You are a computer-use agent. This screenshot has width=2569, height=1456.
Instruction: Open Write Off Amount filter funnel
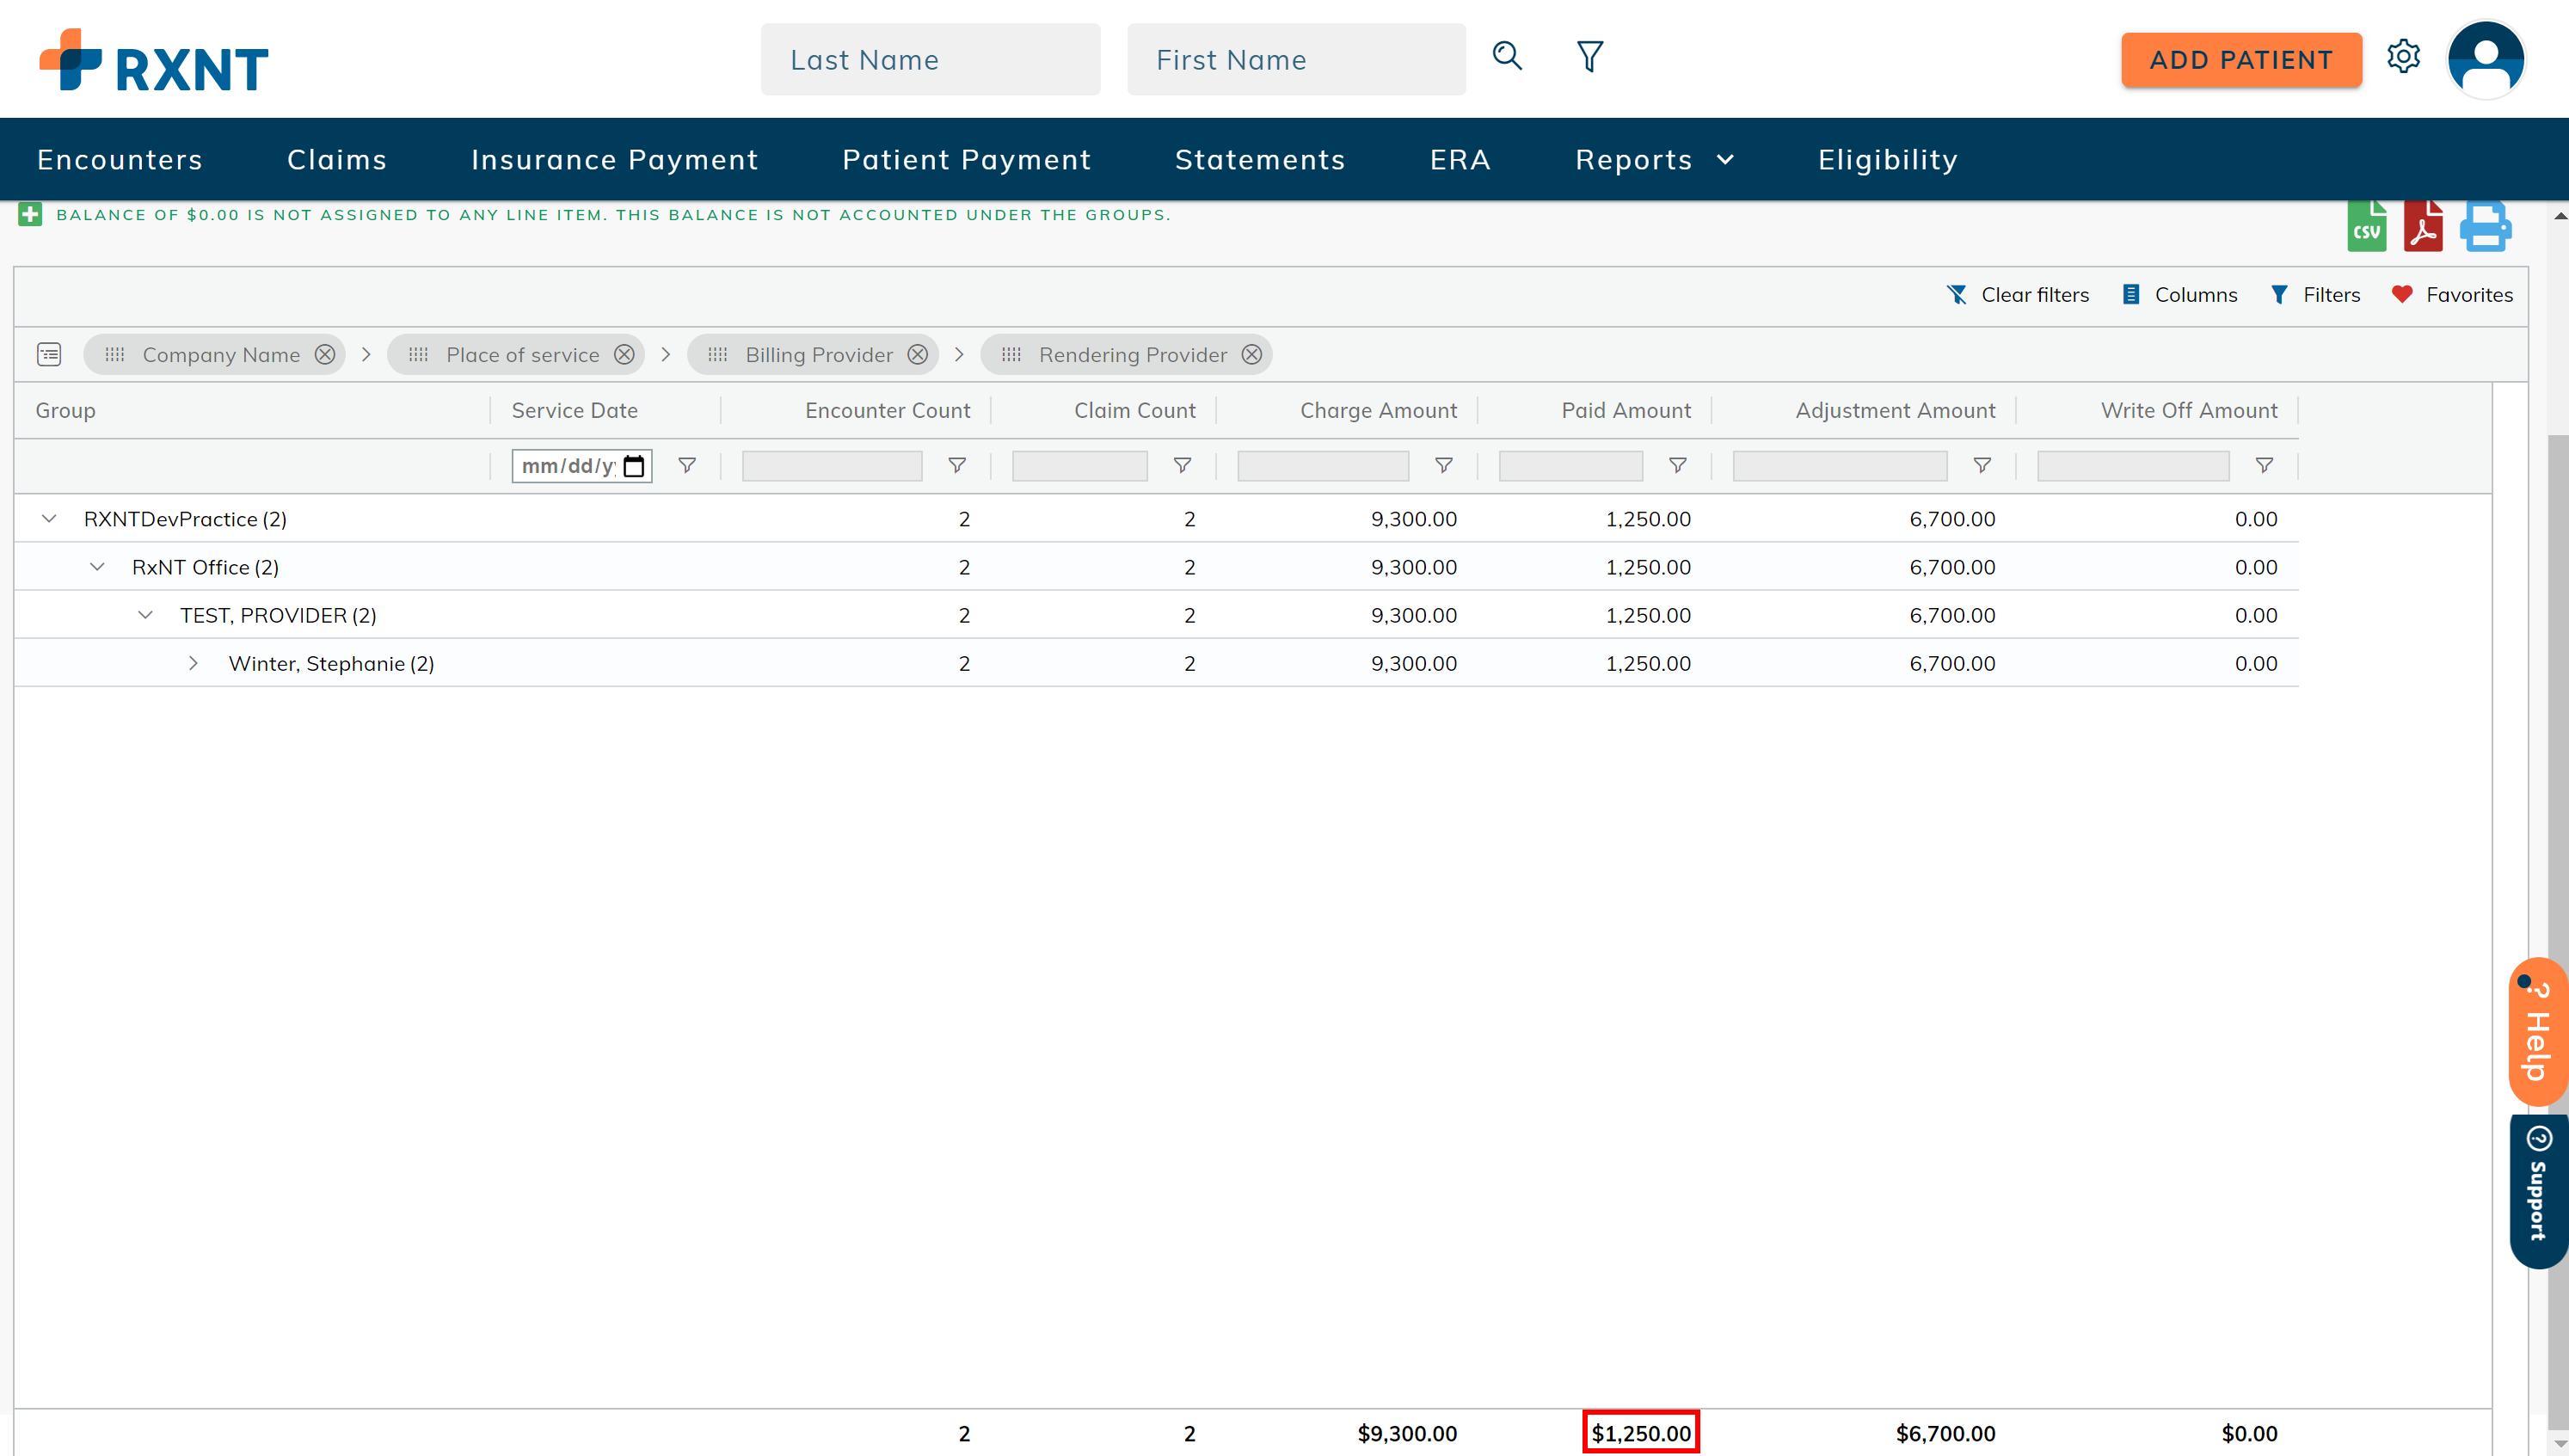[2265, 465]
